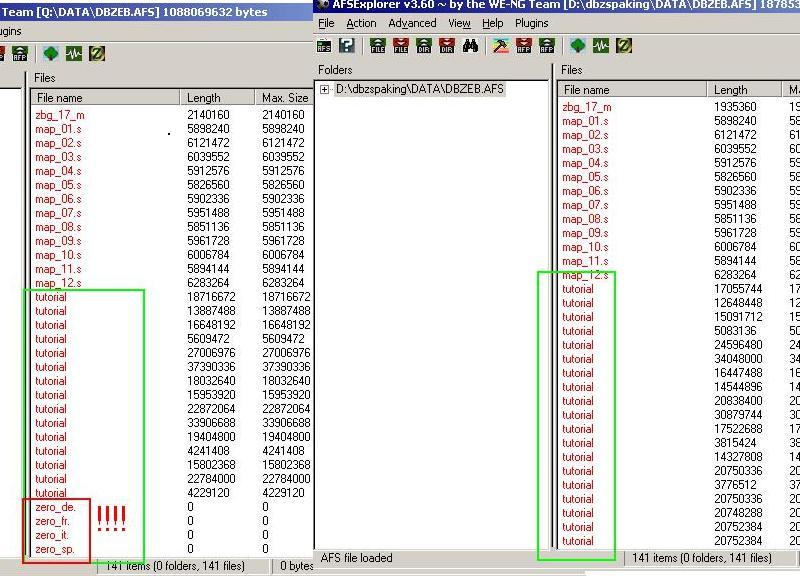The image size is (800, 576).
Task: Sort by File name in the D:\ window
Action: 632,90
